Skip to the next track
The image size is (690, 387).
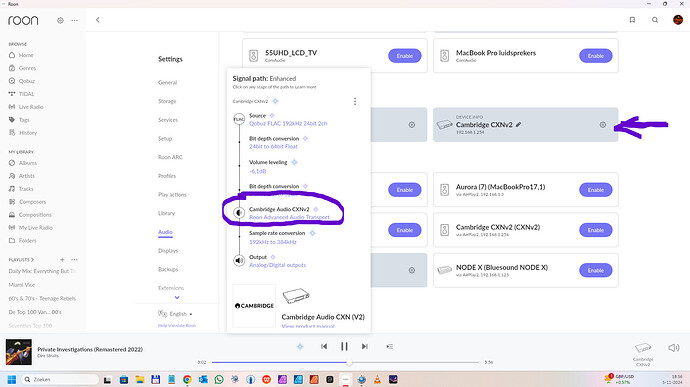click(365, 346)
